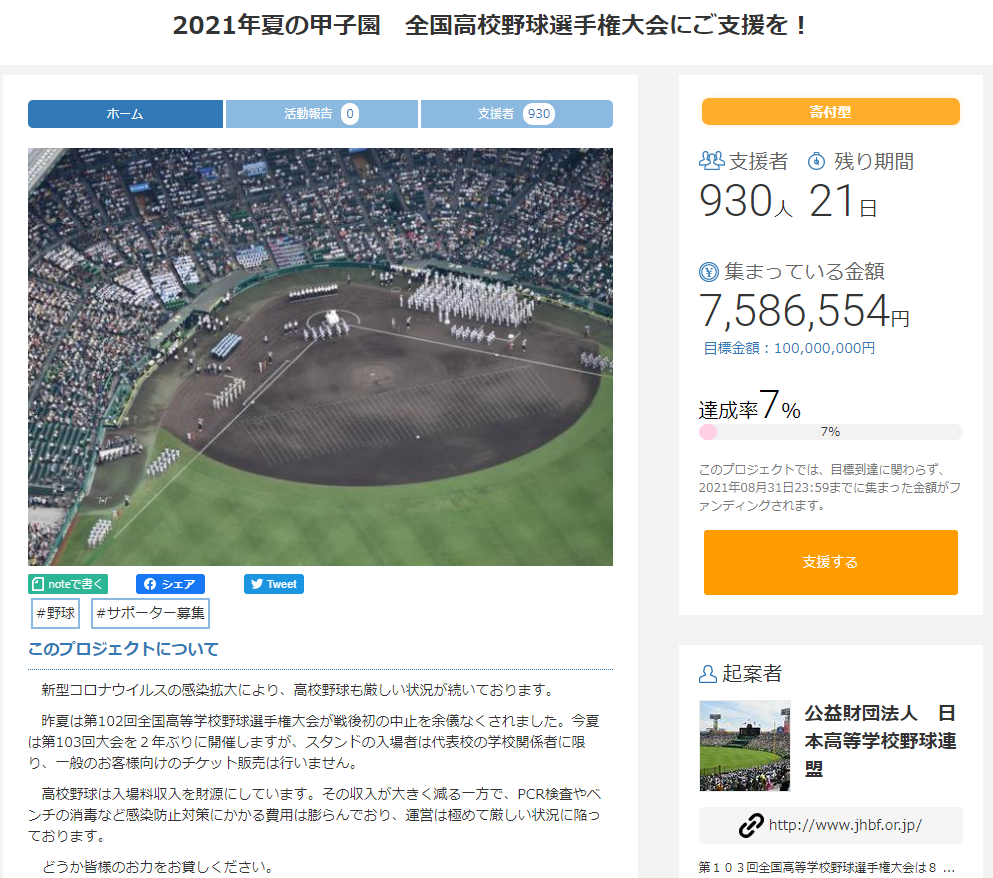Click the project initiator person icon

click(707, 673)
